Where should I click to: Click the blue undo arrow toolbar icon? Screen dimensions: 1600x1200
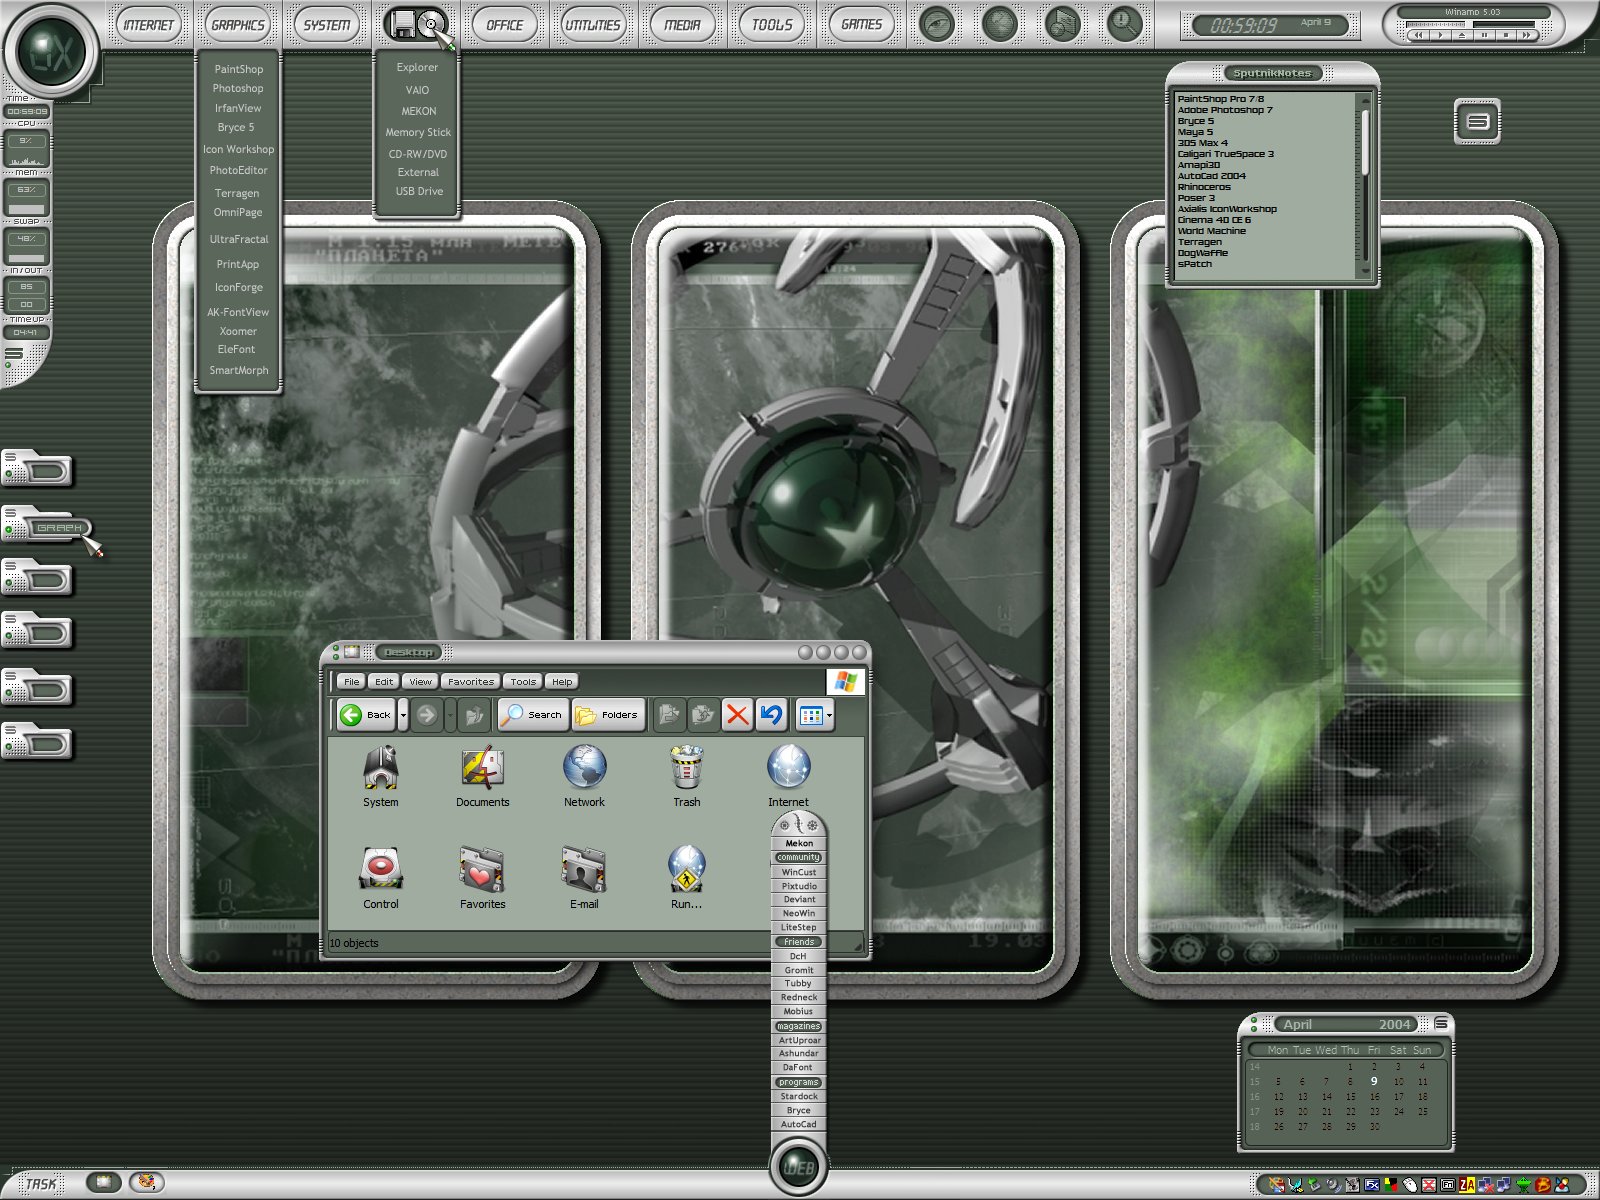(x=771, y=714)
